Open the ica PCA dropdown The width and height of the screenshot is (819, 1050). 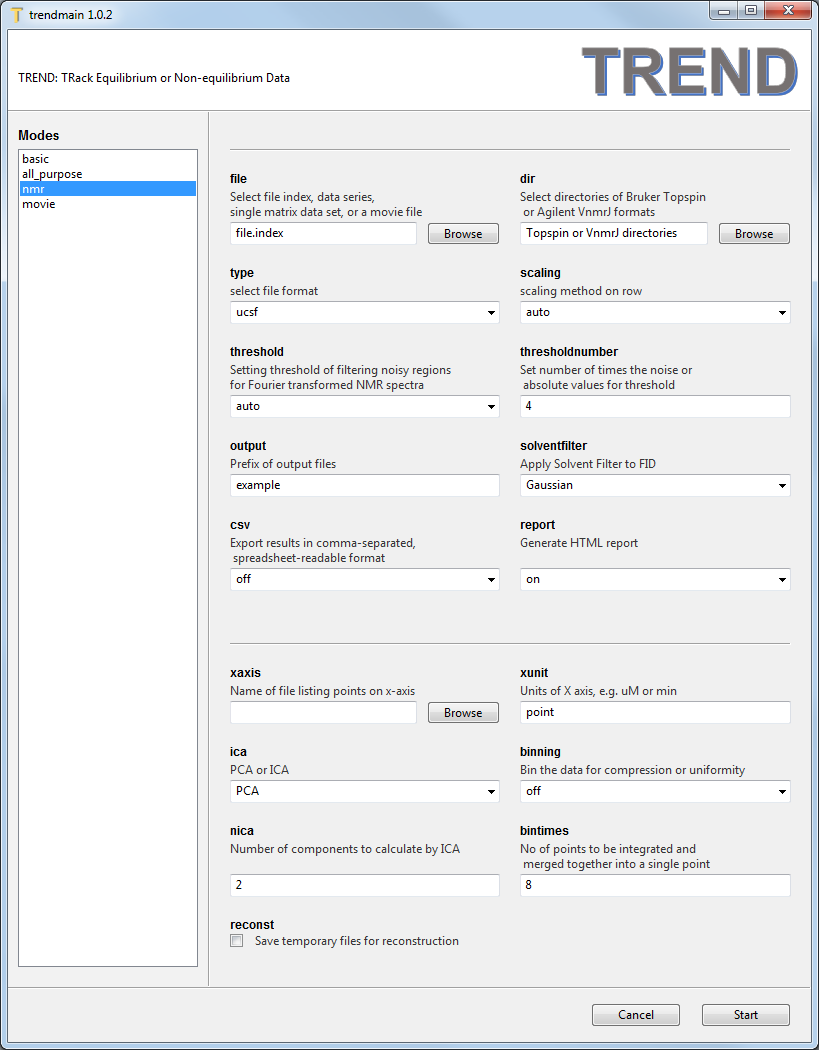(364, 792)
